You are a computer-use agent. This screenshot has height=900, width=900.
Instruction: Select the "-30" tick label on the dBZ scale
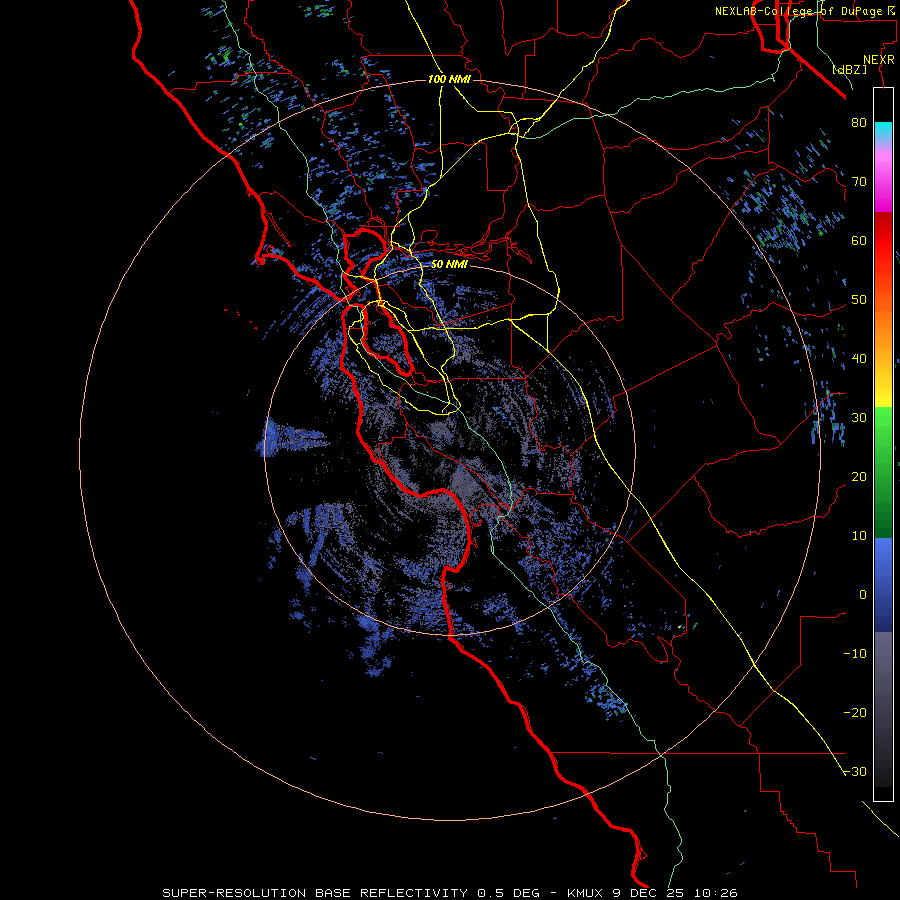(855, 771)
